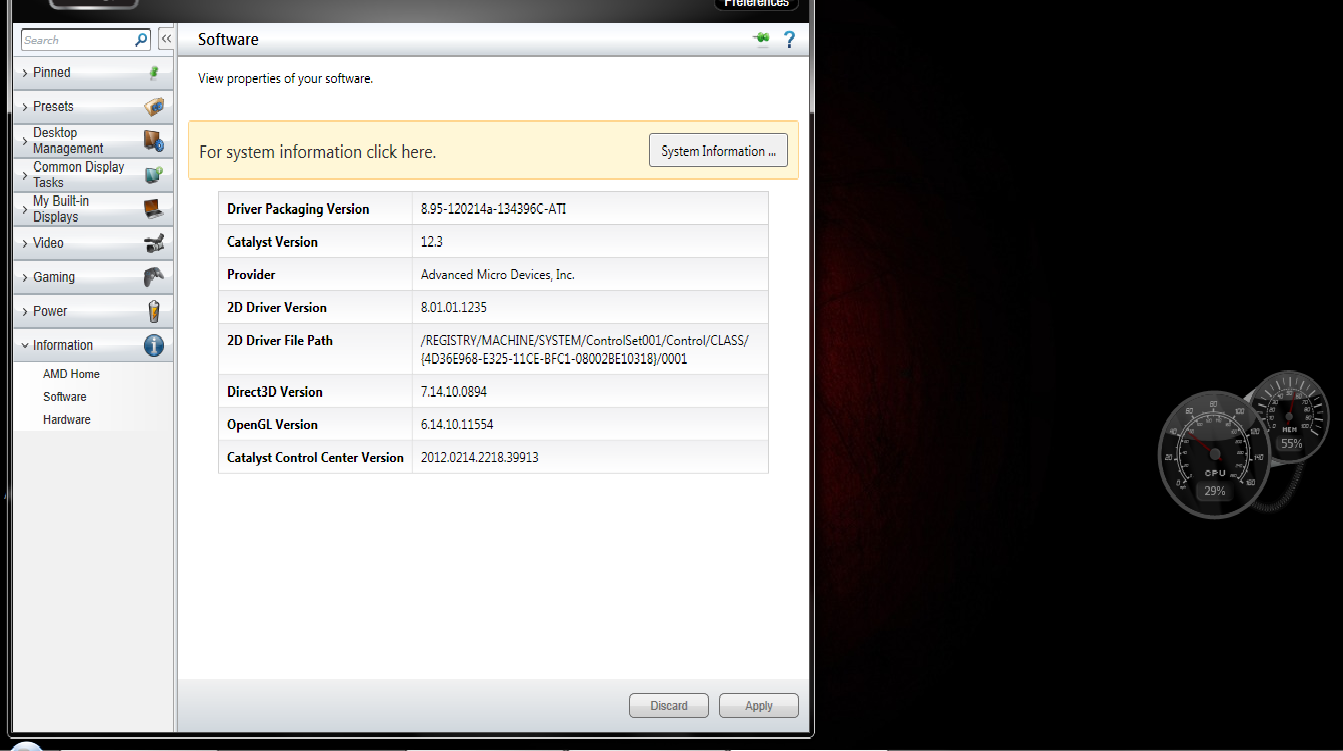
Task: Select the Hardware information page
Action: point(67,420)
